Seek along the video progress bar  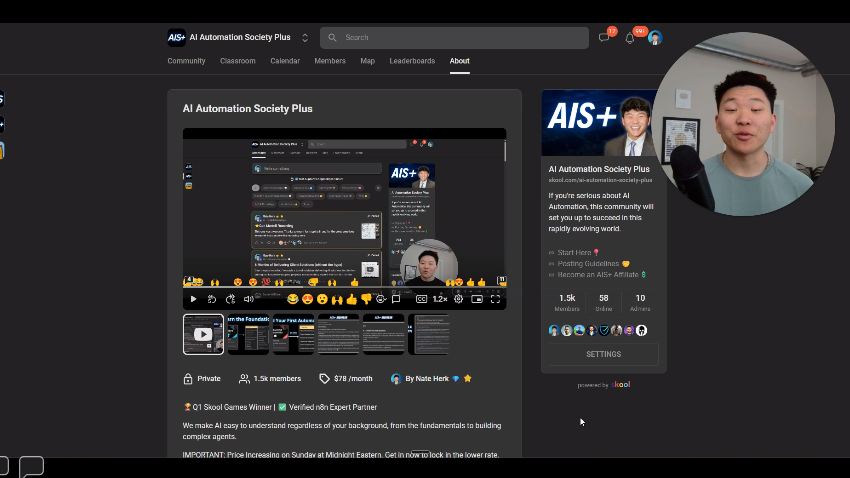(344, 288)
